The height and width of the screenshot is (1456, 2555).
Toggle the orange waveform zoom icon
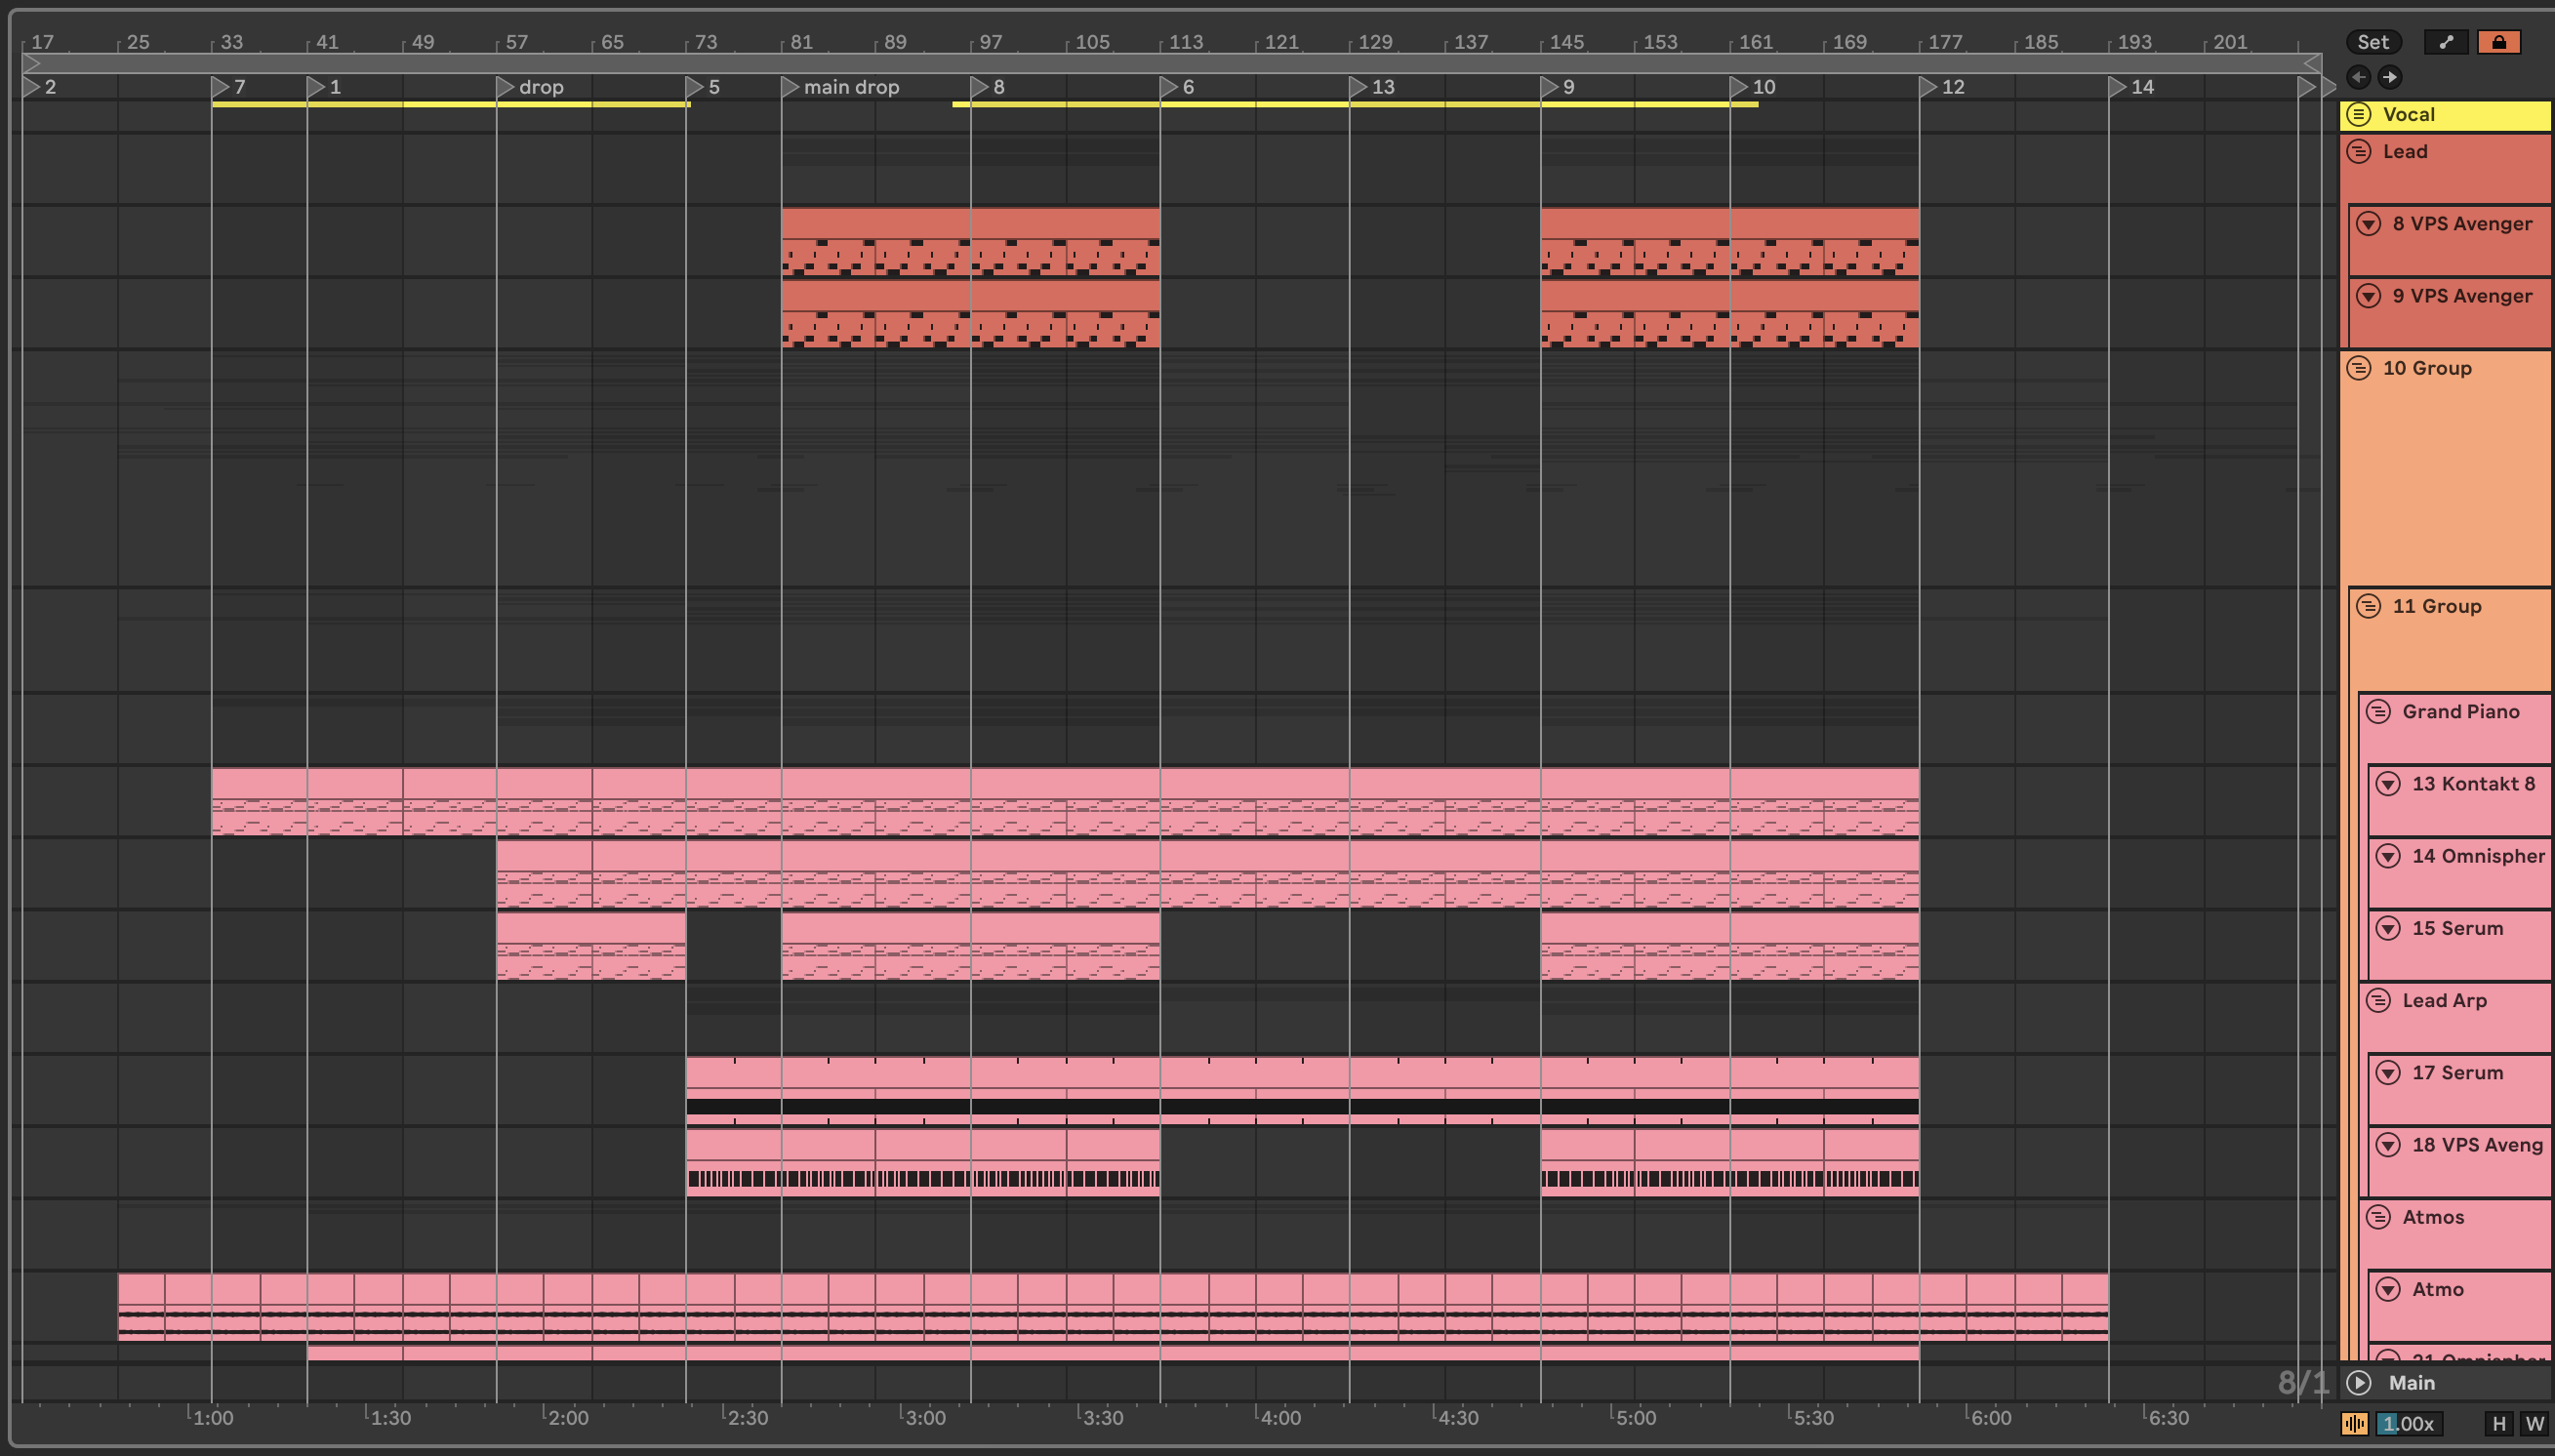[x=2354, y=1424]
